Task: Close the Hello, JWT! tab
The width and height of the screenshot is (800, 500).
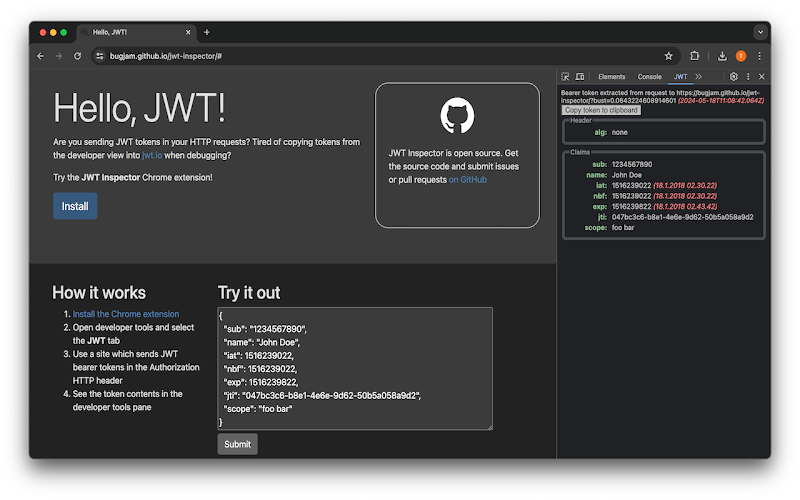Action: tap(188, 32)
